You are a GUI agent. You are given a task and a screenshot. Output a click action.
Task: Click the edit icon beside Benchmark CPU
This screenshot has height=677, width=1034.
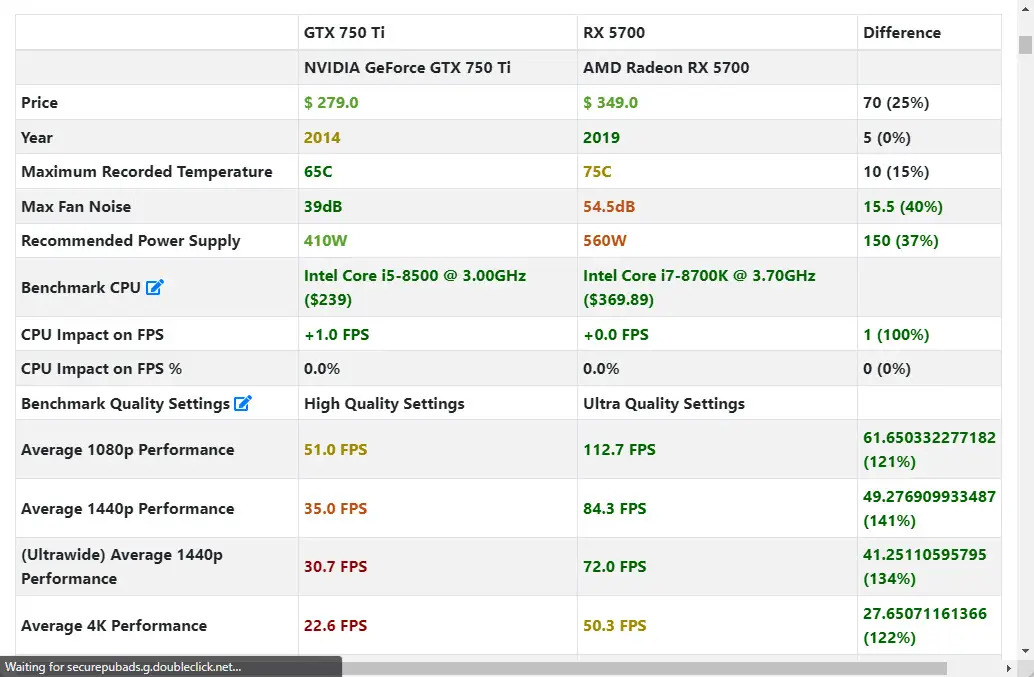click(154, 287)
